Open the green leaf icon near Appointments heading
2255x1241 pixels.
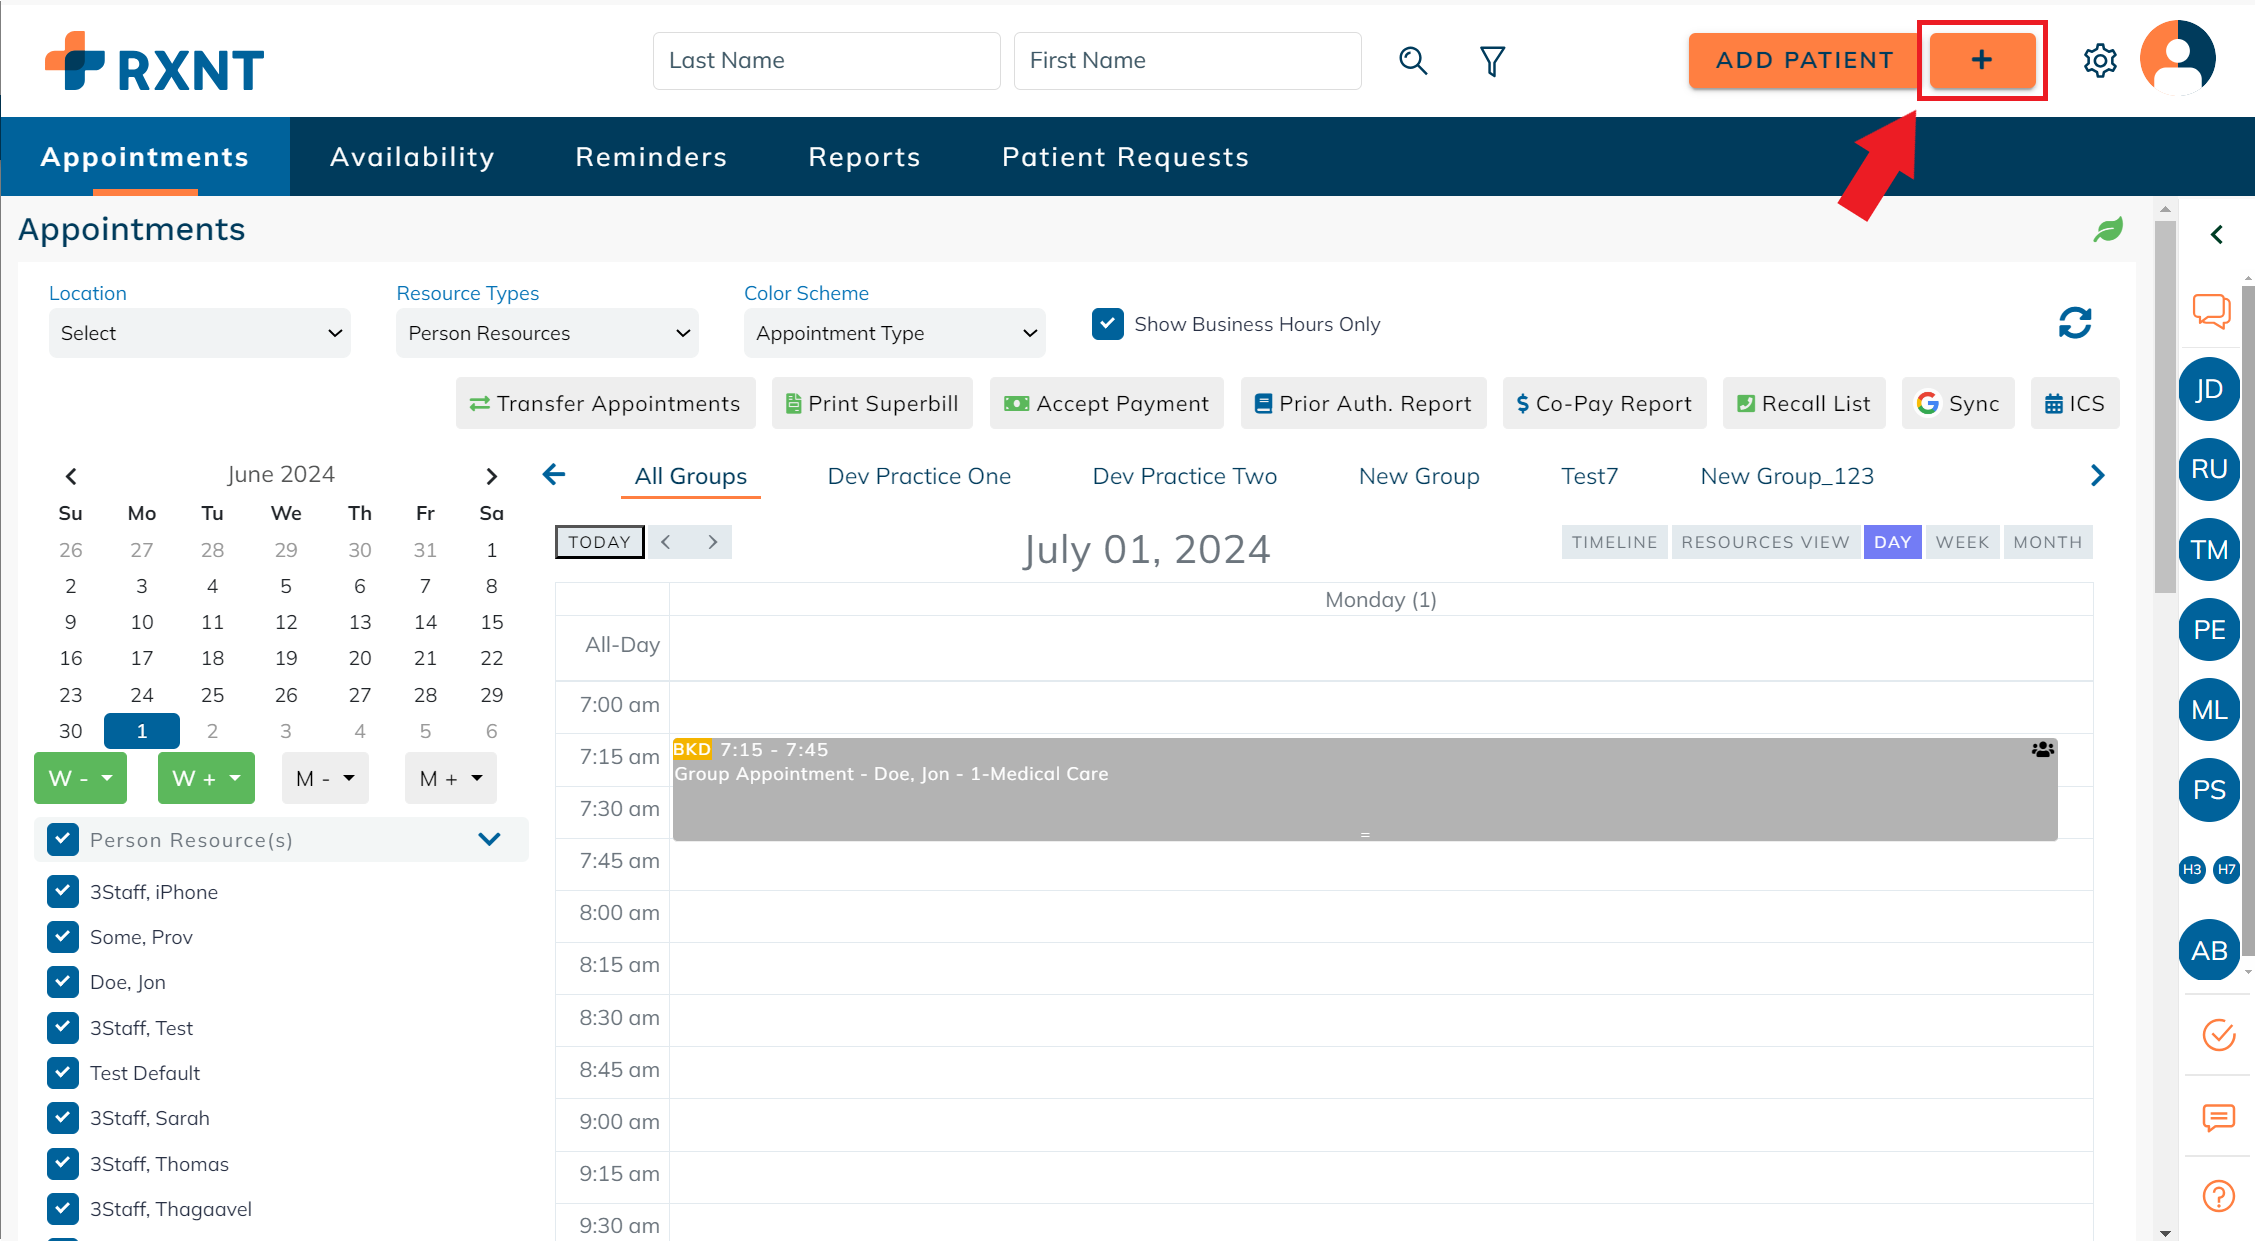pos(2108,229)
